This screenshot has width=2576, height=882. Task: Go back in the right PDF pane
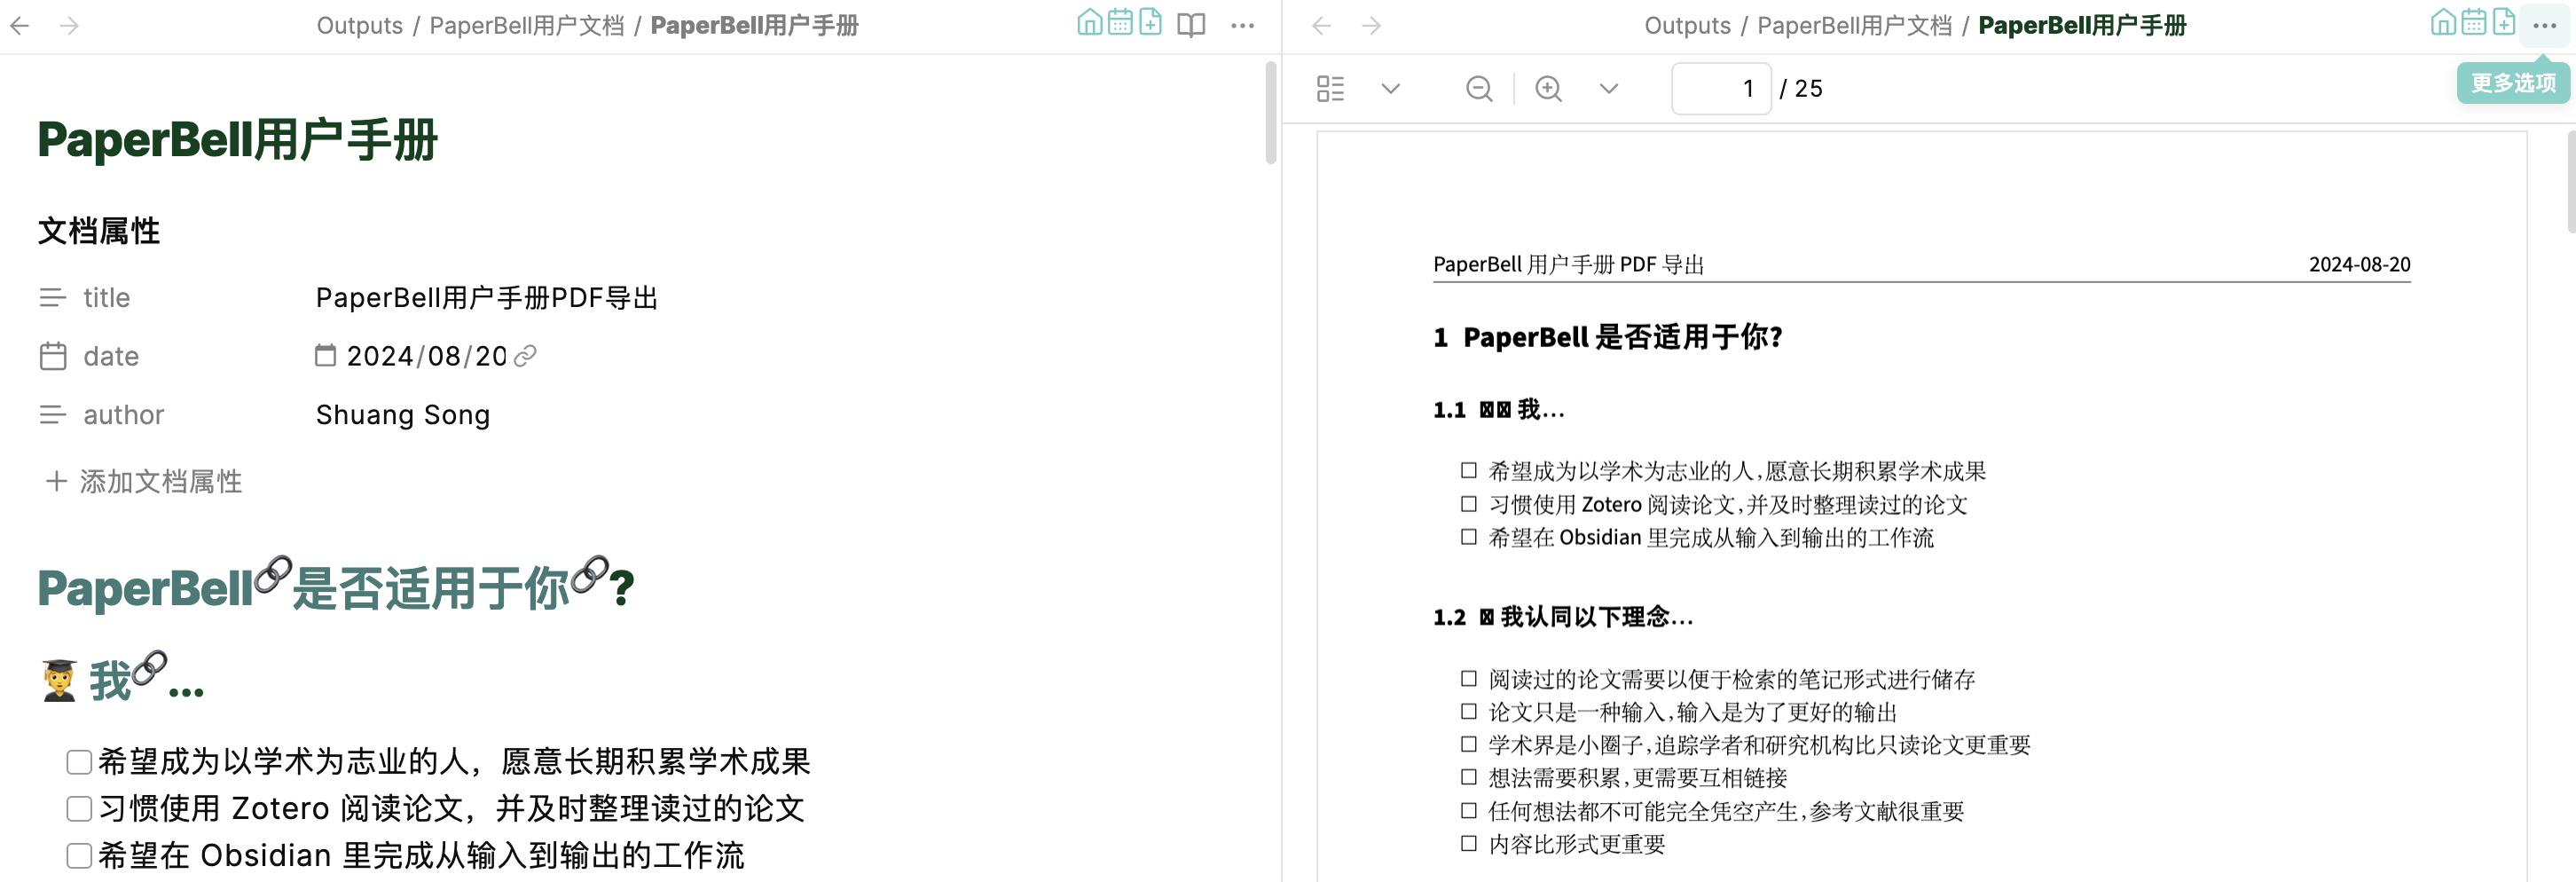coord(1321,25)
